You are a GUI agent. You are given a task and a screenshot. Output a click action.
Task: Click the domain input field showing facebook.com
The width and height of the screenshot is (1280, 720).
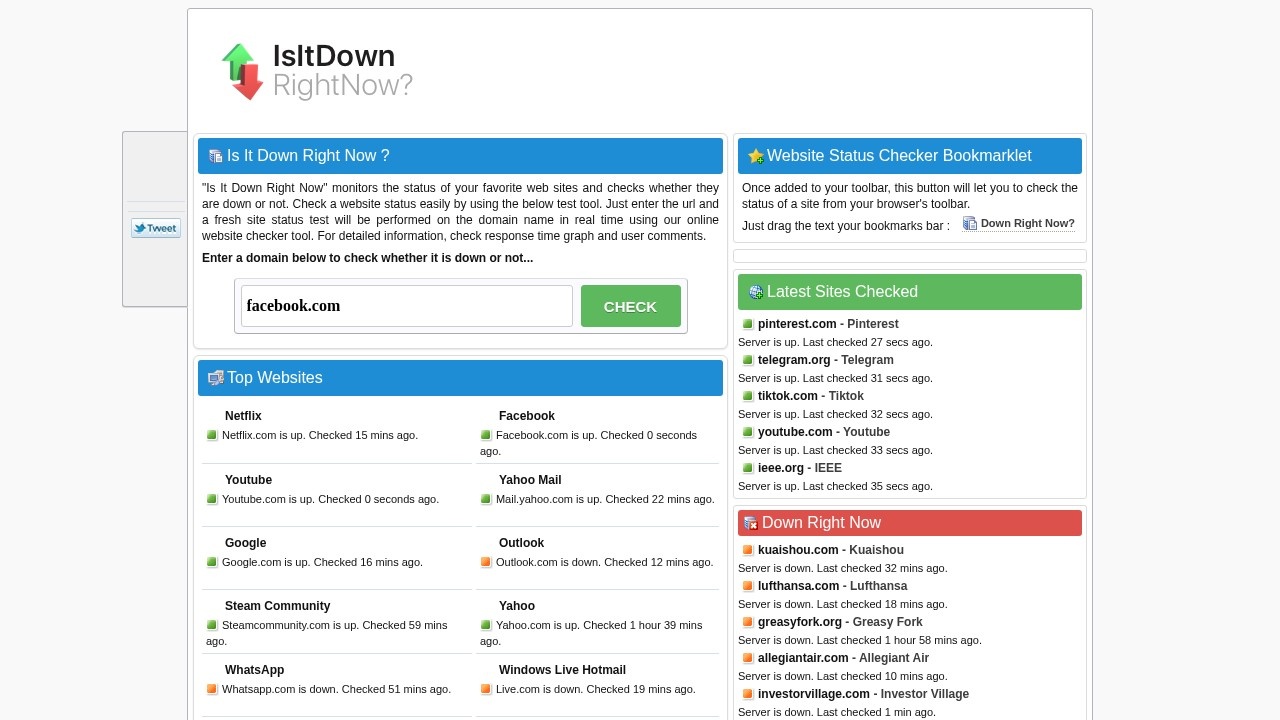(x=407, y=306)
